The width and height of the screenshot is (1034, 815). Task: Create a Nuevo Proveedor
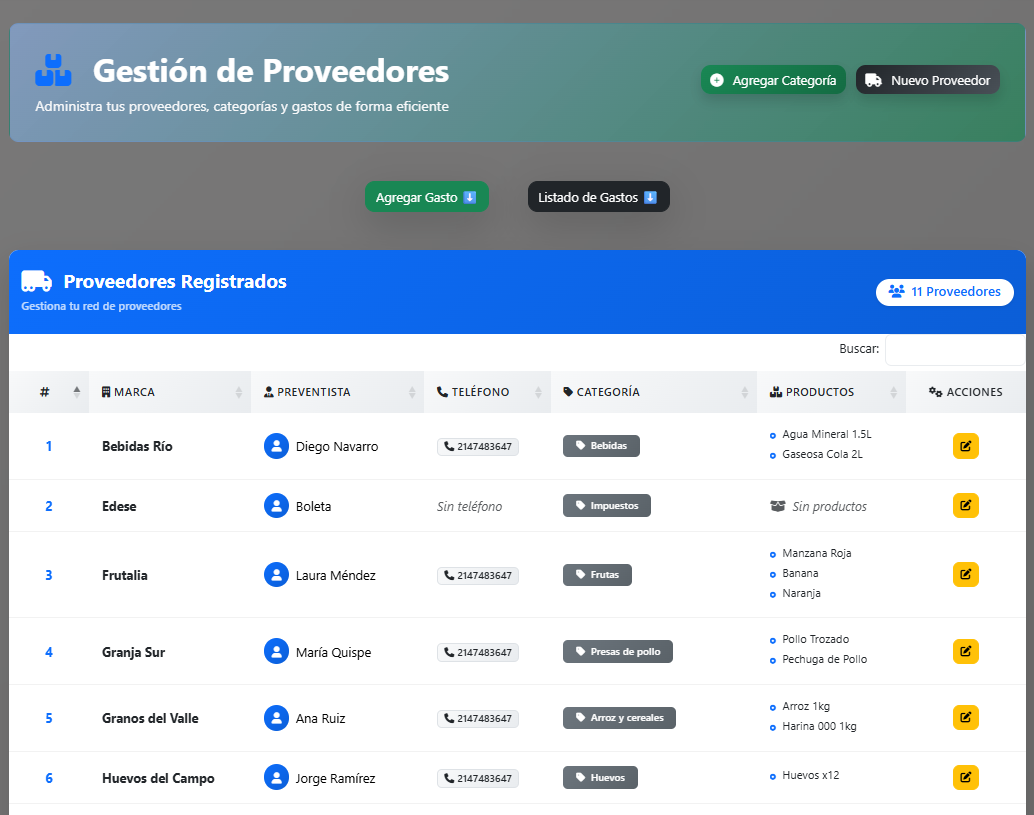pos(928,80)
